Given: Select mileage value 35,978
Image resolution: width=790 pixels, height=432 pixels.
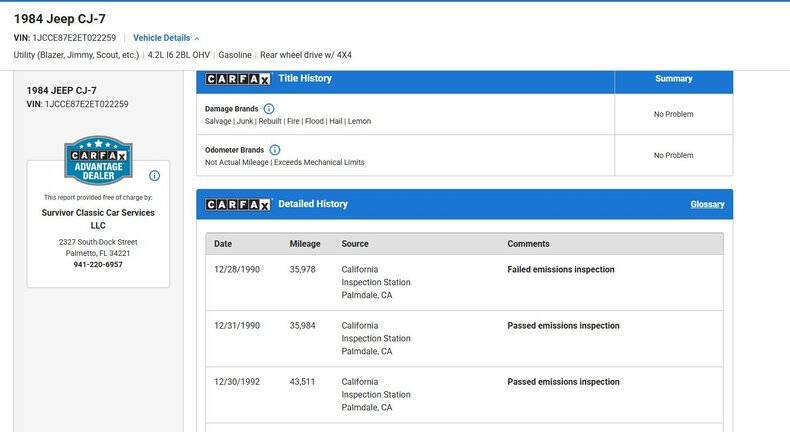Looking at the screenshot, I should coord(302,269).
